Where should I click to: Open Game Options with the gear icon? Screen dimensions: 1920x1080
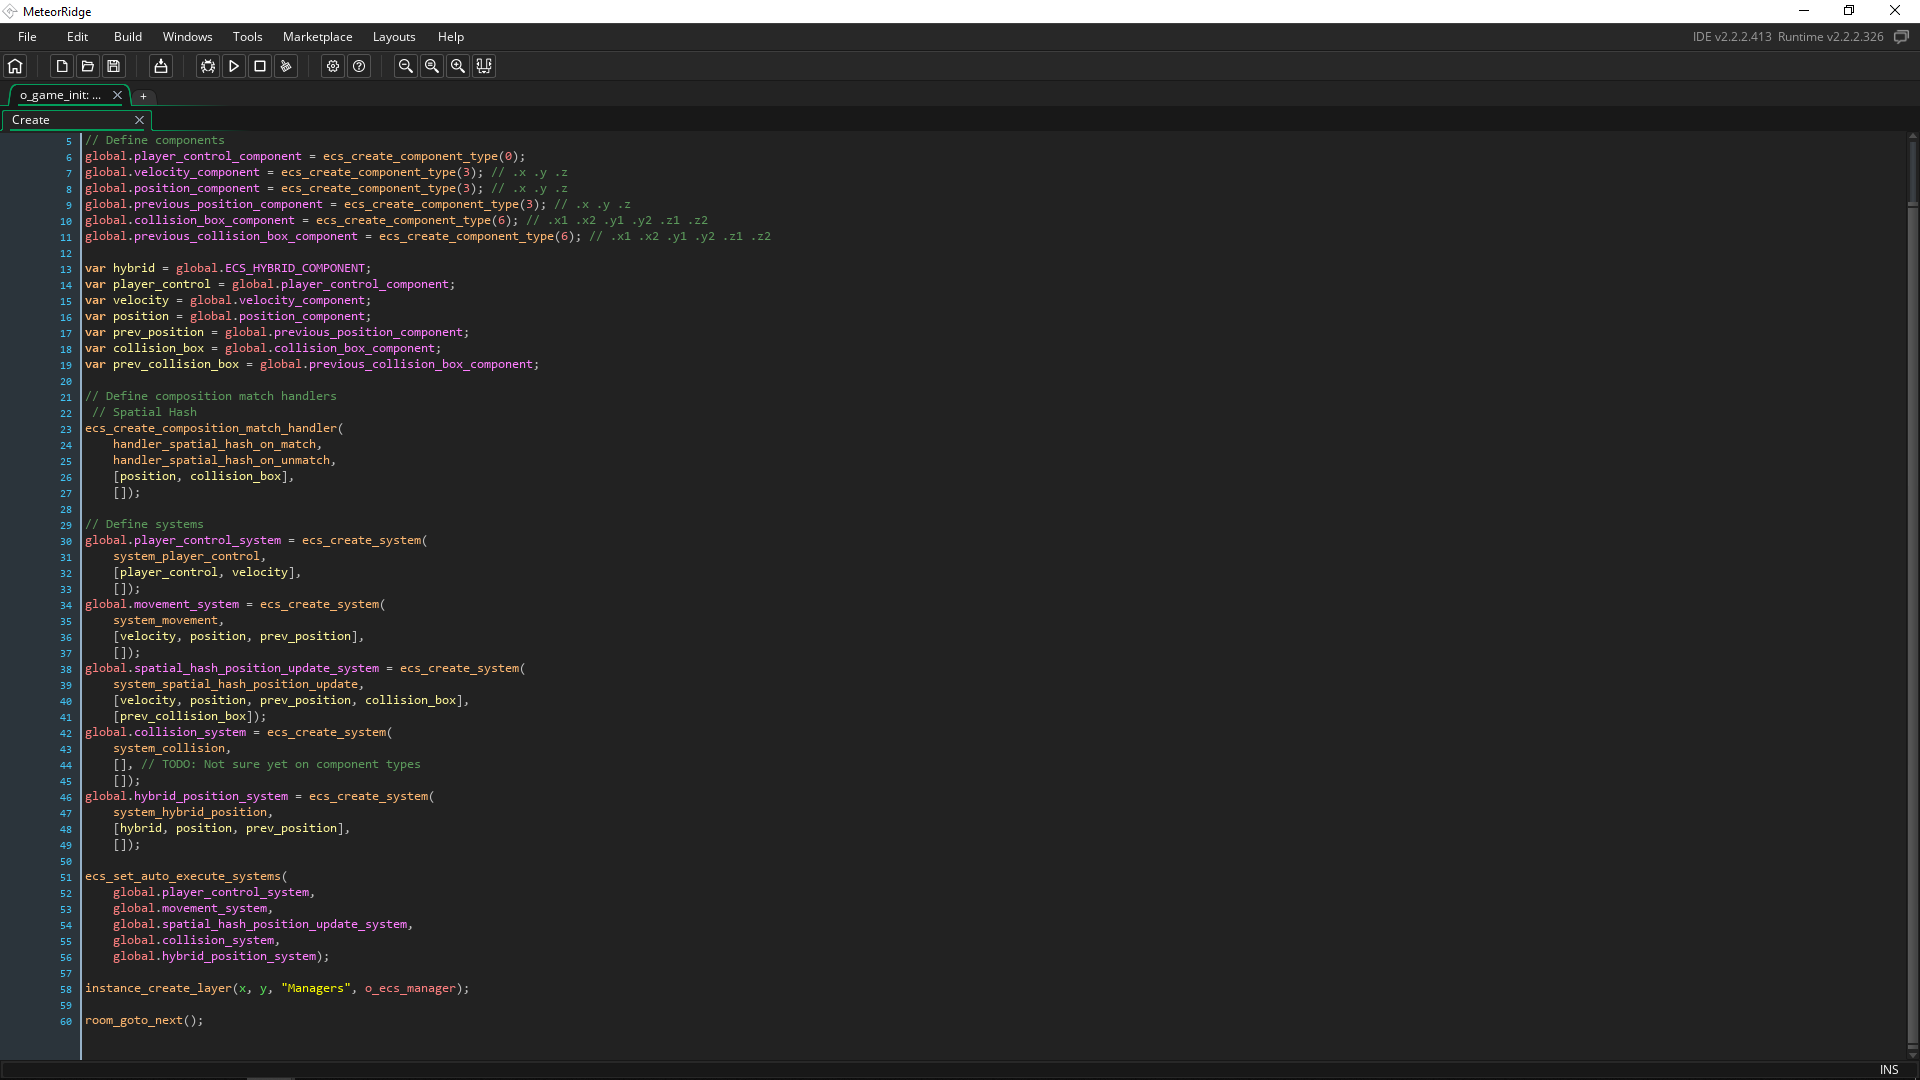point(332,66)
